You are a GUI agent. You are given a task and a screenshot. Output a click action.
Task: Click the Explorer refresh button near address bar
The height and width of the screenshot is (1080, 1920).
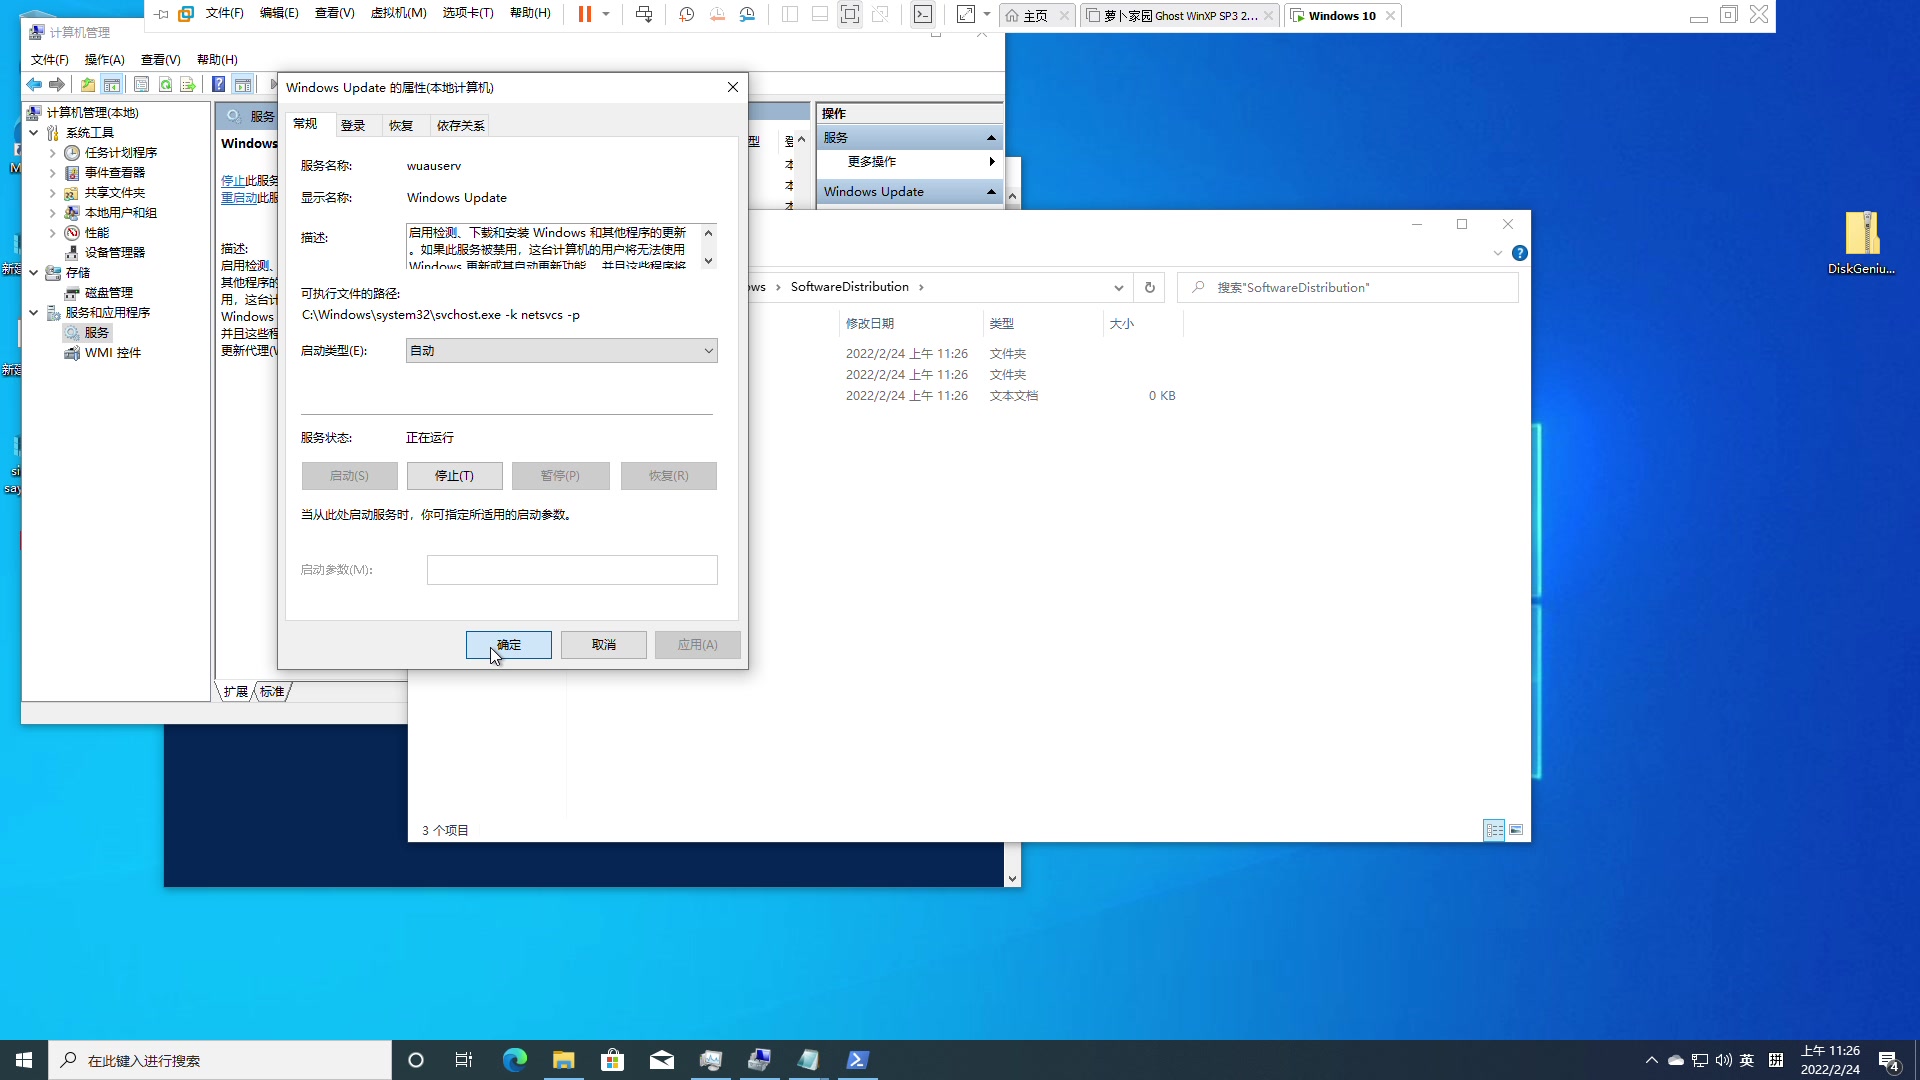click(1150, 288)
